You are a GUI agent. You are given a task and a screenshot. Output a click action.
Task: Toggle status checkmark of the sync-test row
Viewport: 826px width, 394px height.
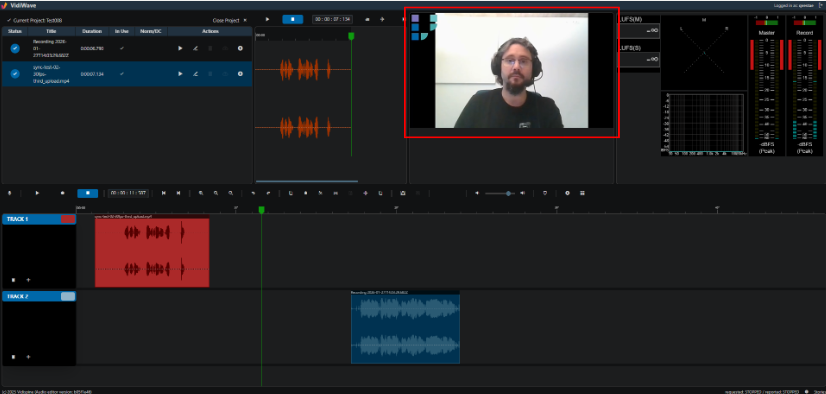15,74
